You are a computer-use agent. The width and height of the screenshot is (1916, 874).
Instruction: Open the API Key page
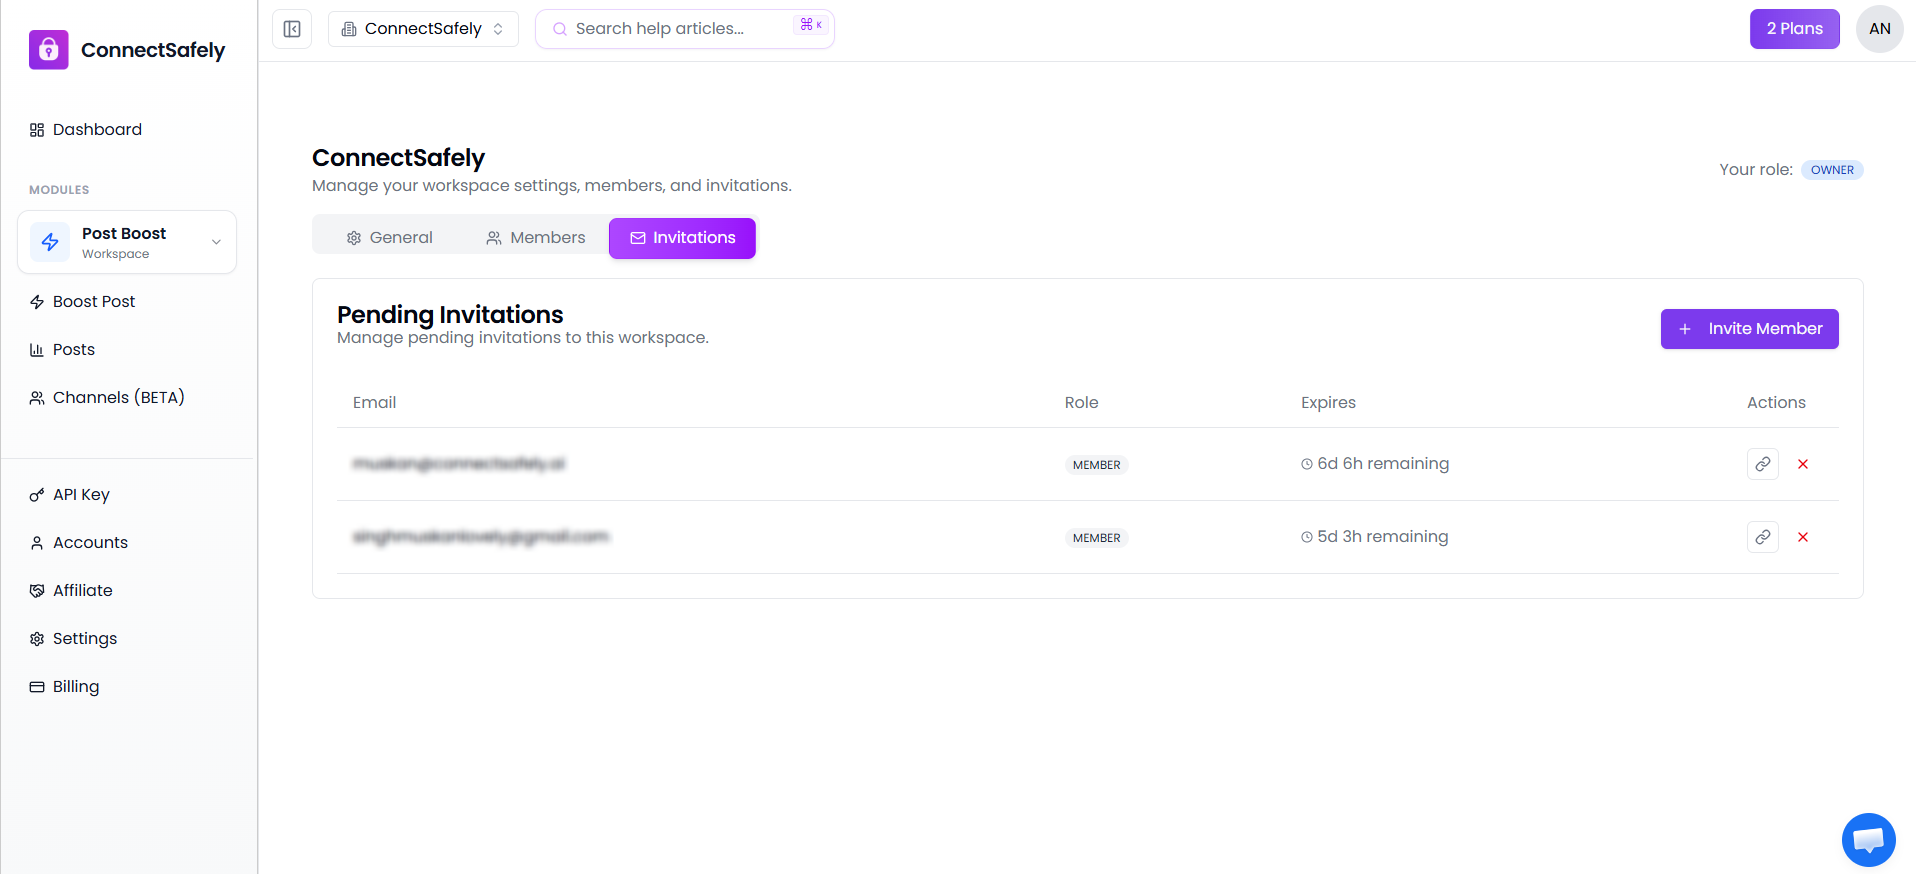click(81, 495)
